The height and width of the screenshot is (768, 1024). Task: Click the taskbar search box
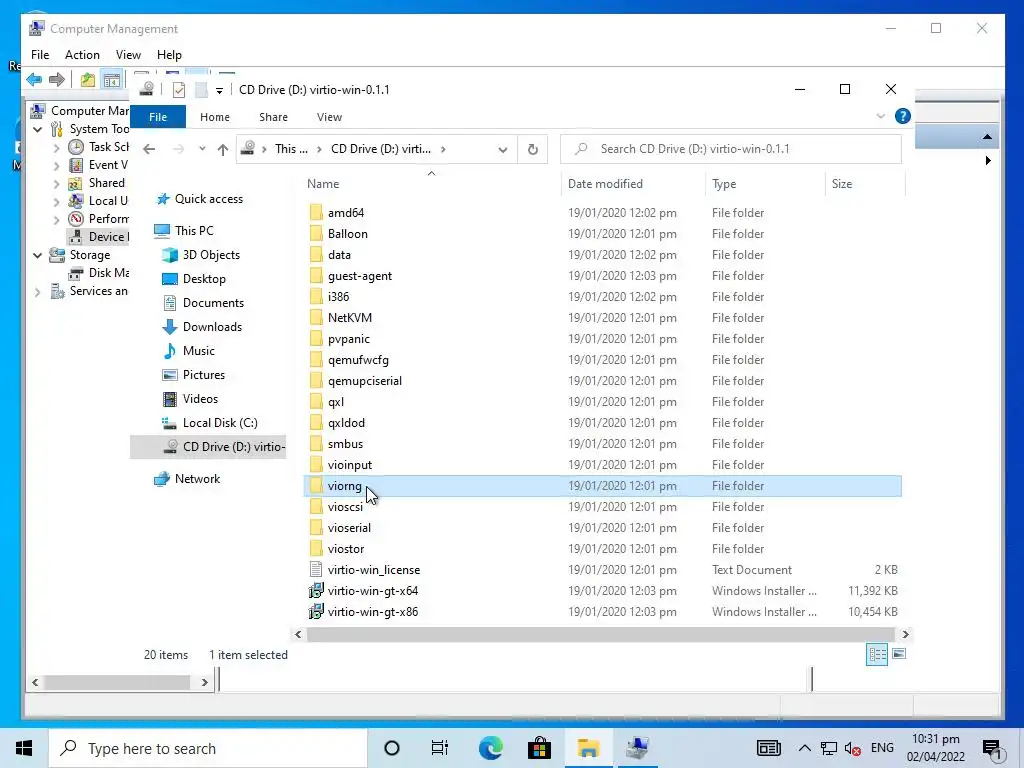tap(208, 748)
